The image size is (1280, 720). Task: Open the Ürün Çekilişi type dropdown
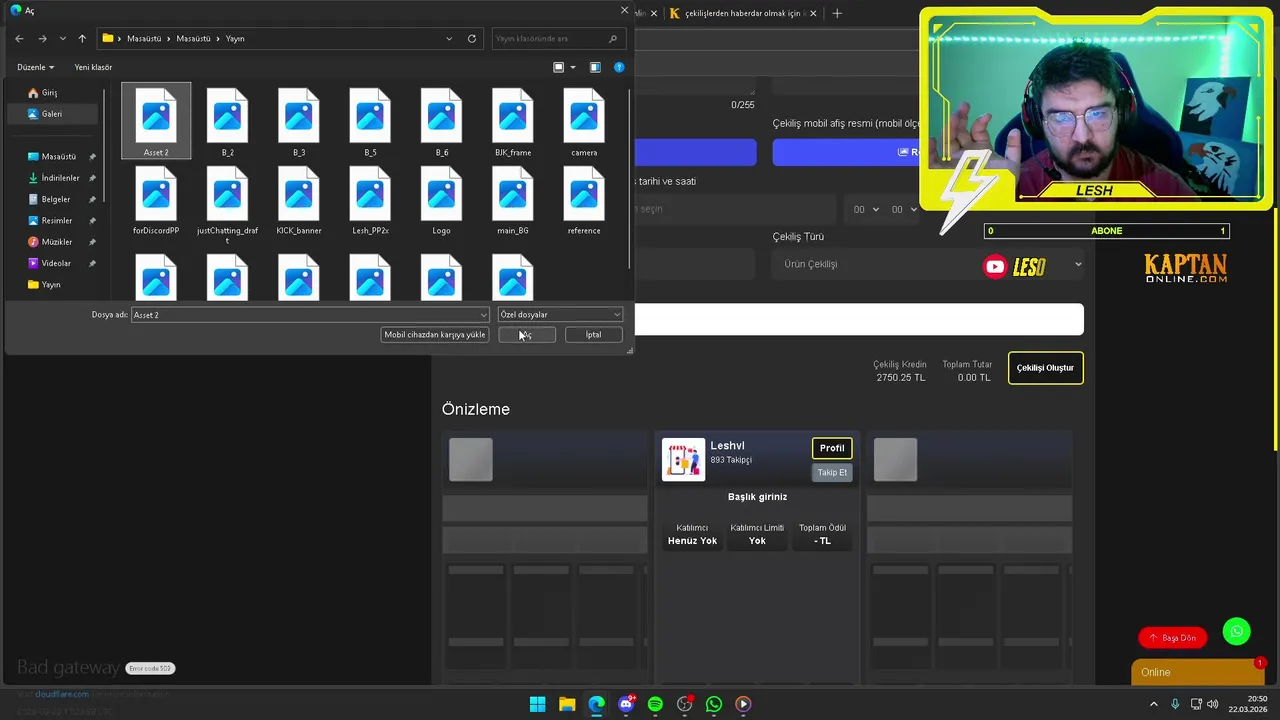click(928, 264)
